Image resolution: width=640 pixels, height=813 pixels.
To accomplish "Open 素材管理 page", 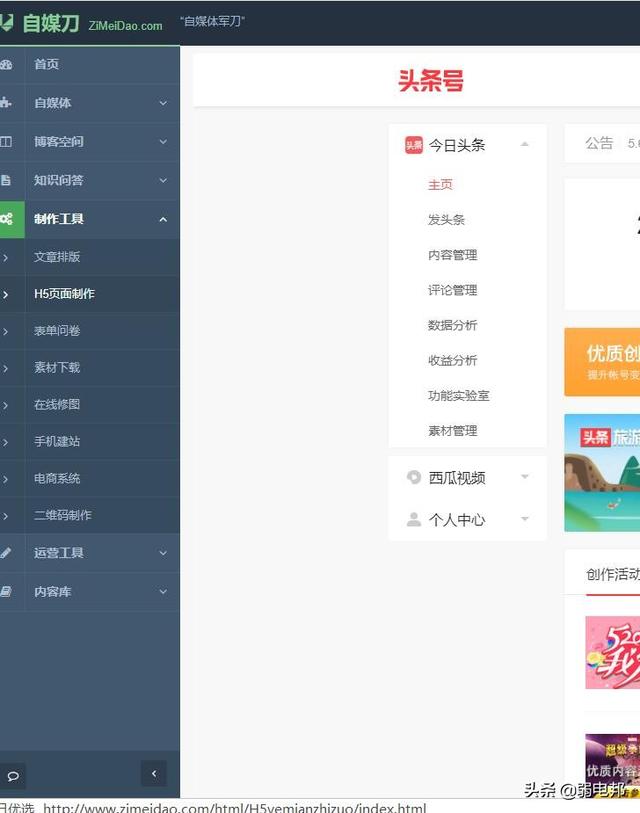I will tap(452, 431).
